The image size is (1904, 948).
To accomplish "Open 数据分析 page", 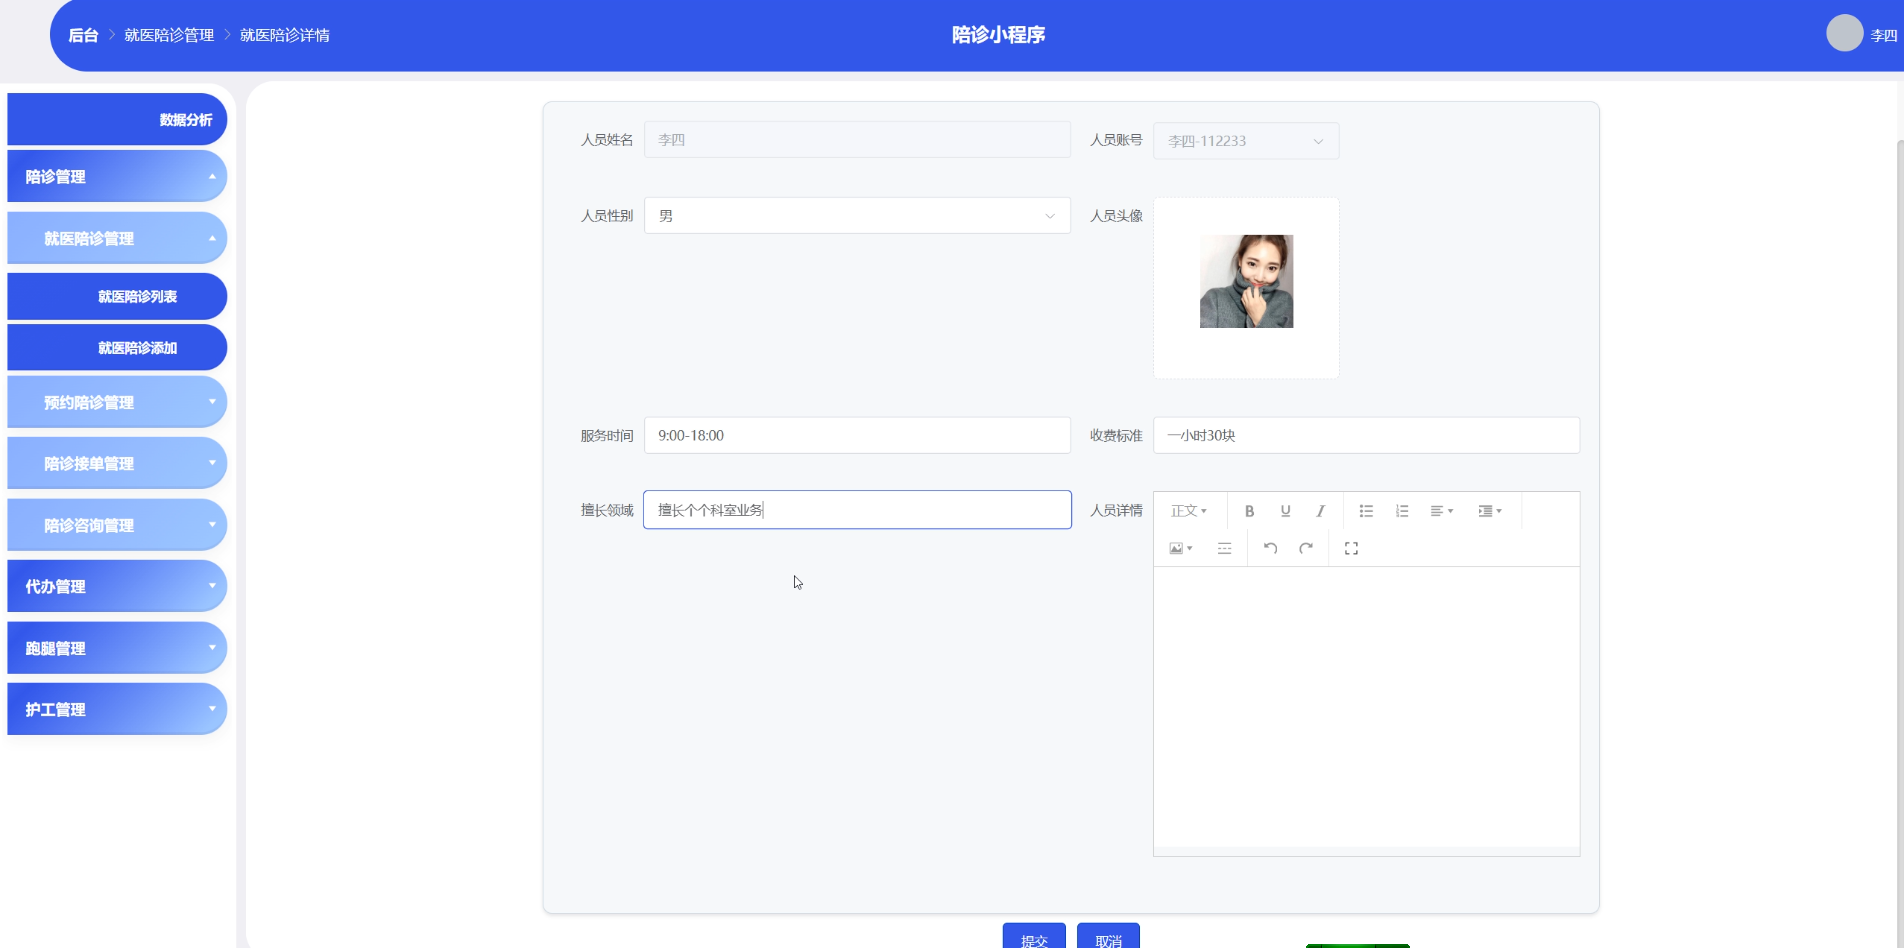I will pos(117,119).
